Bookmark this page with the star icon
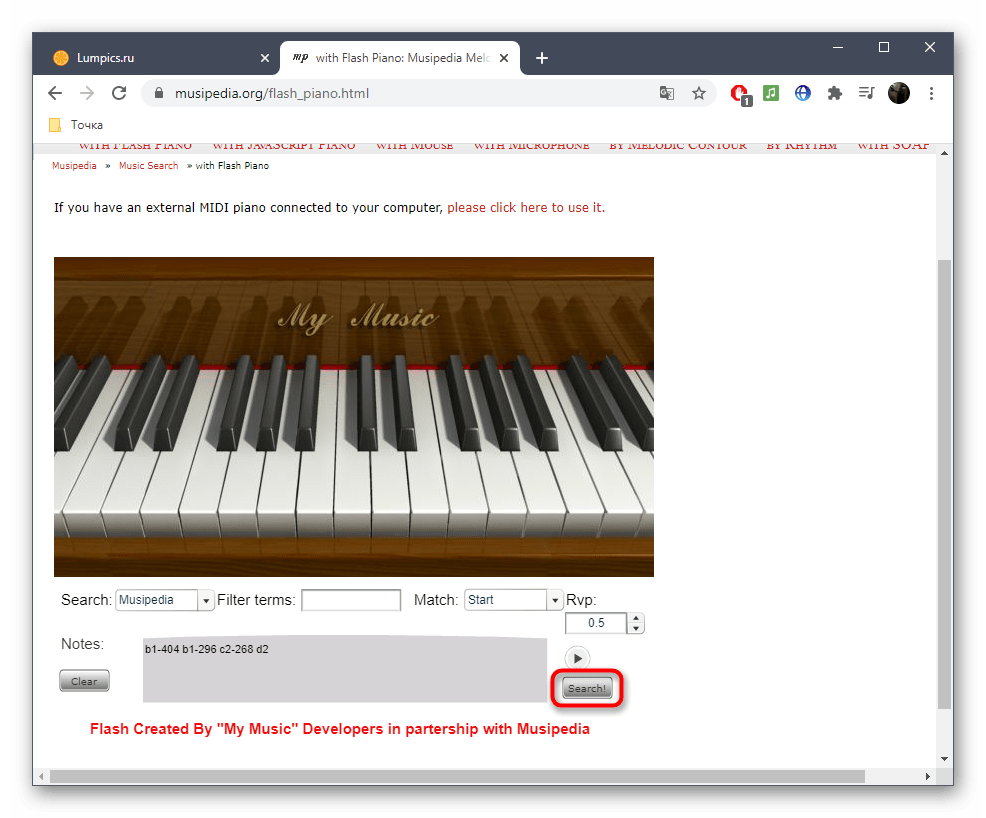Image resolution: width=986 pixels, height=818 pixels. pos(699,93)
